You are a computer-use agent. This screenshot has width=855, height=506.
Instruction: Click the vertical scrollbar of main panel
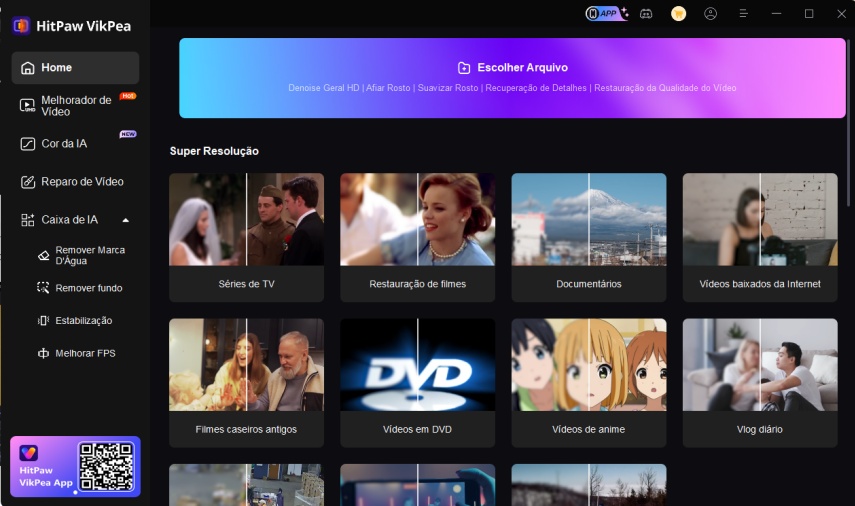pyautogui.click(x=848, y=123)
